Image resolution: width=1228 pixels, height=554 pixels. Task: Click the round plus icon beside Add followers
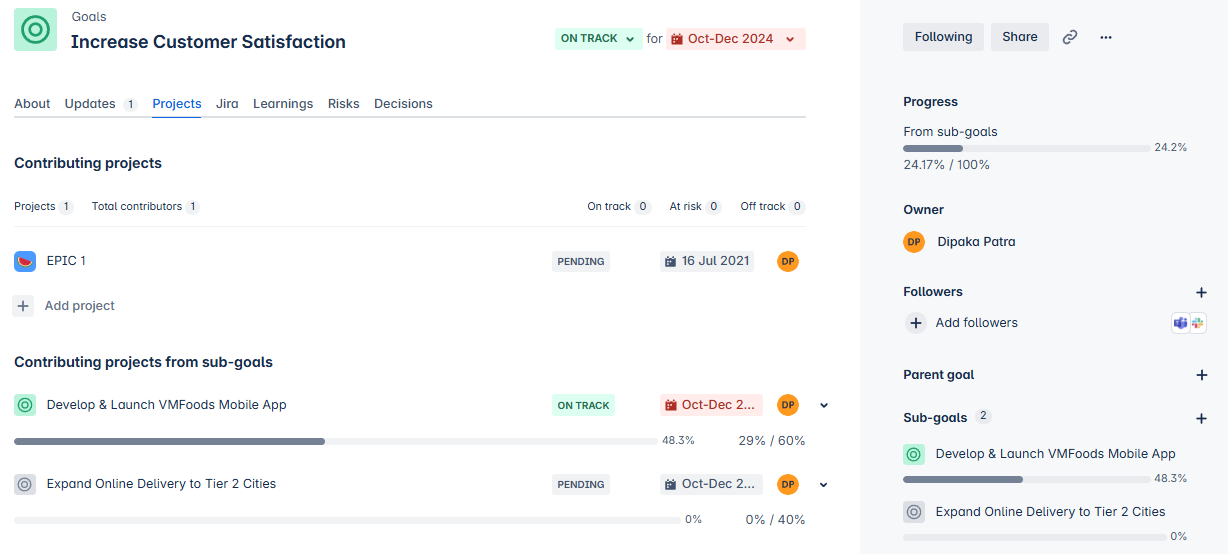click(915, 323)
